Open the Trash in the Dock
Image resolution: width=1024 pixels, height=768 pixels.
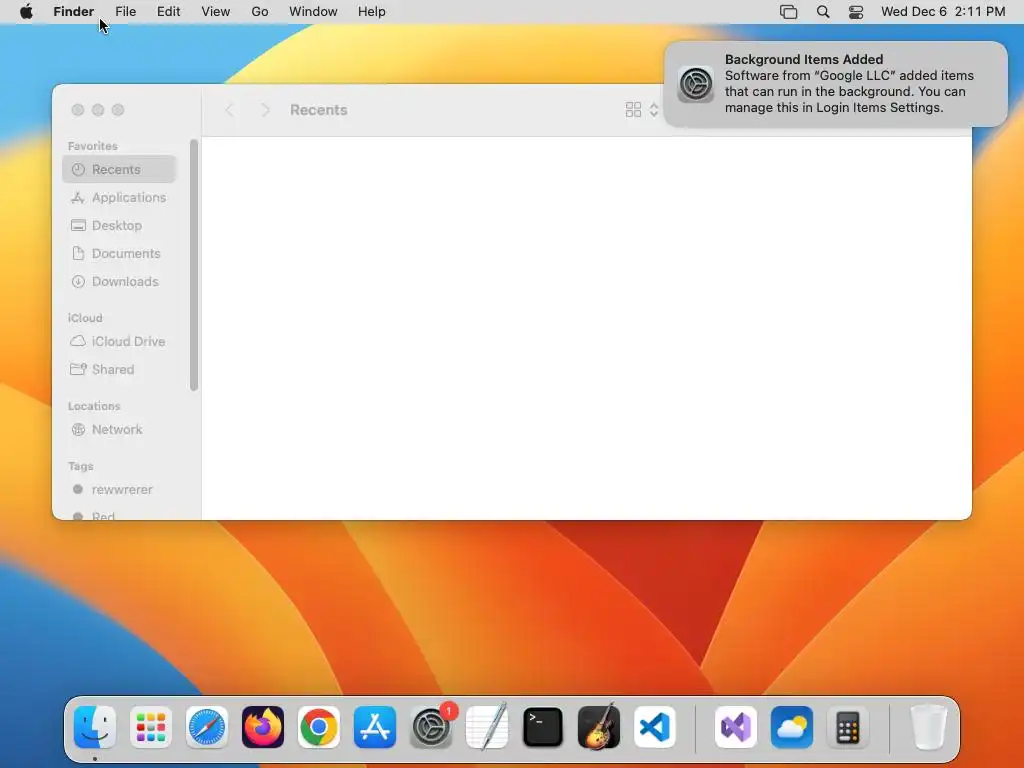point(929,727)
